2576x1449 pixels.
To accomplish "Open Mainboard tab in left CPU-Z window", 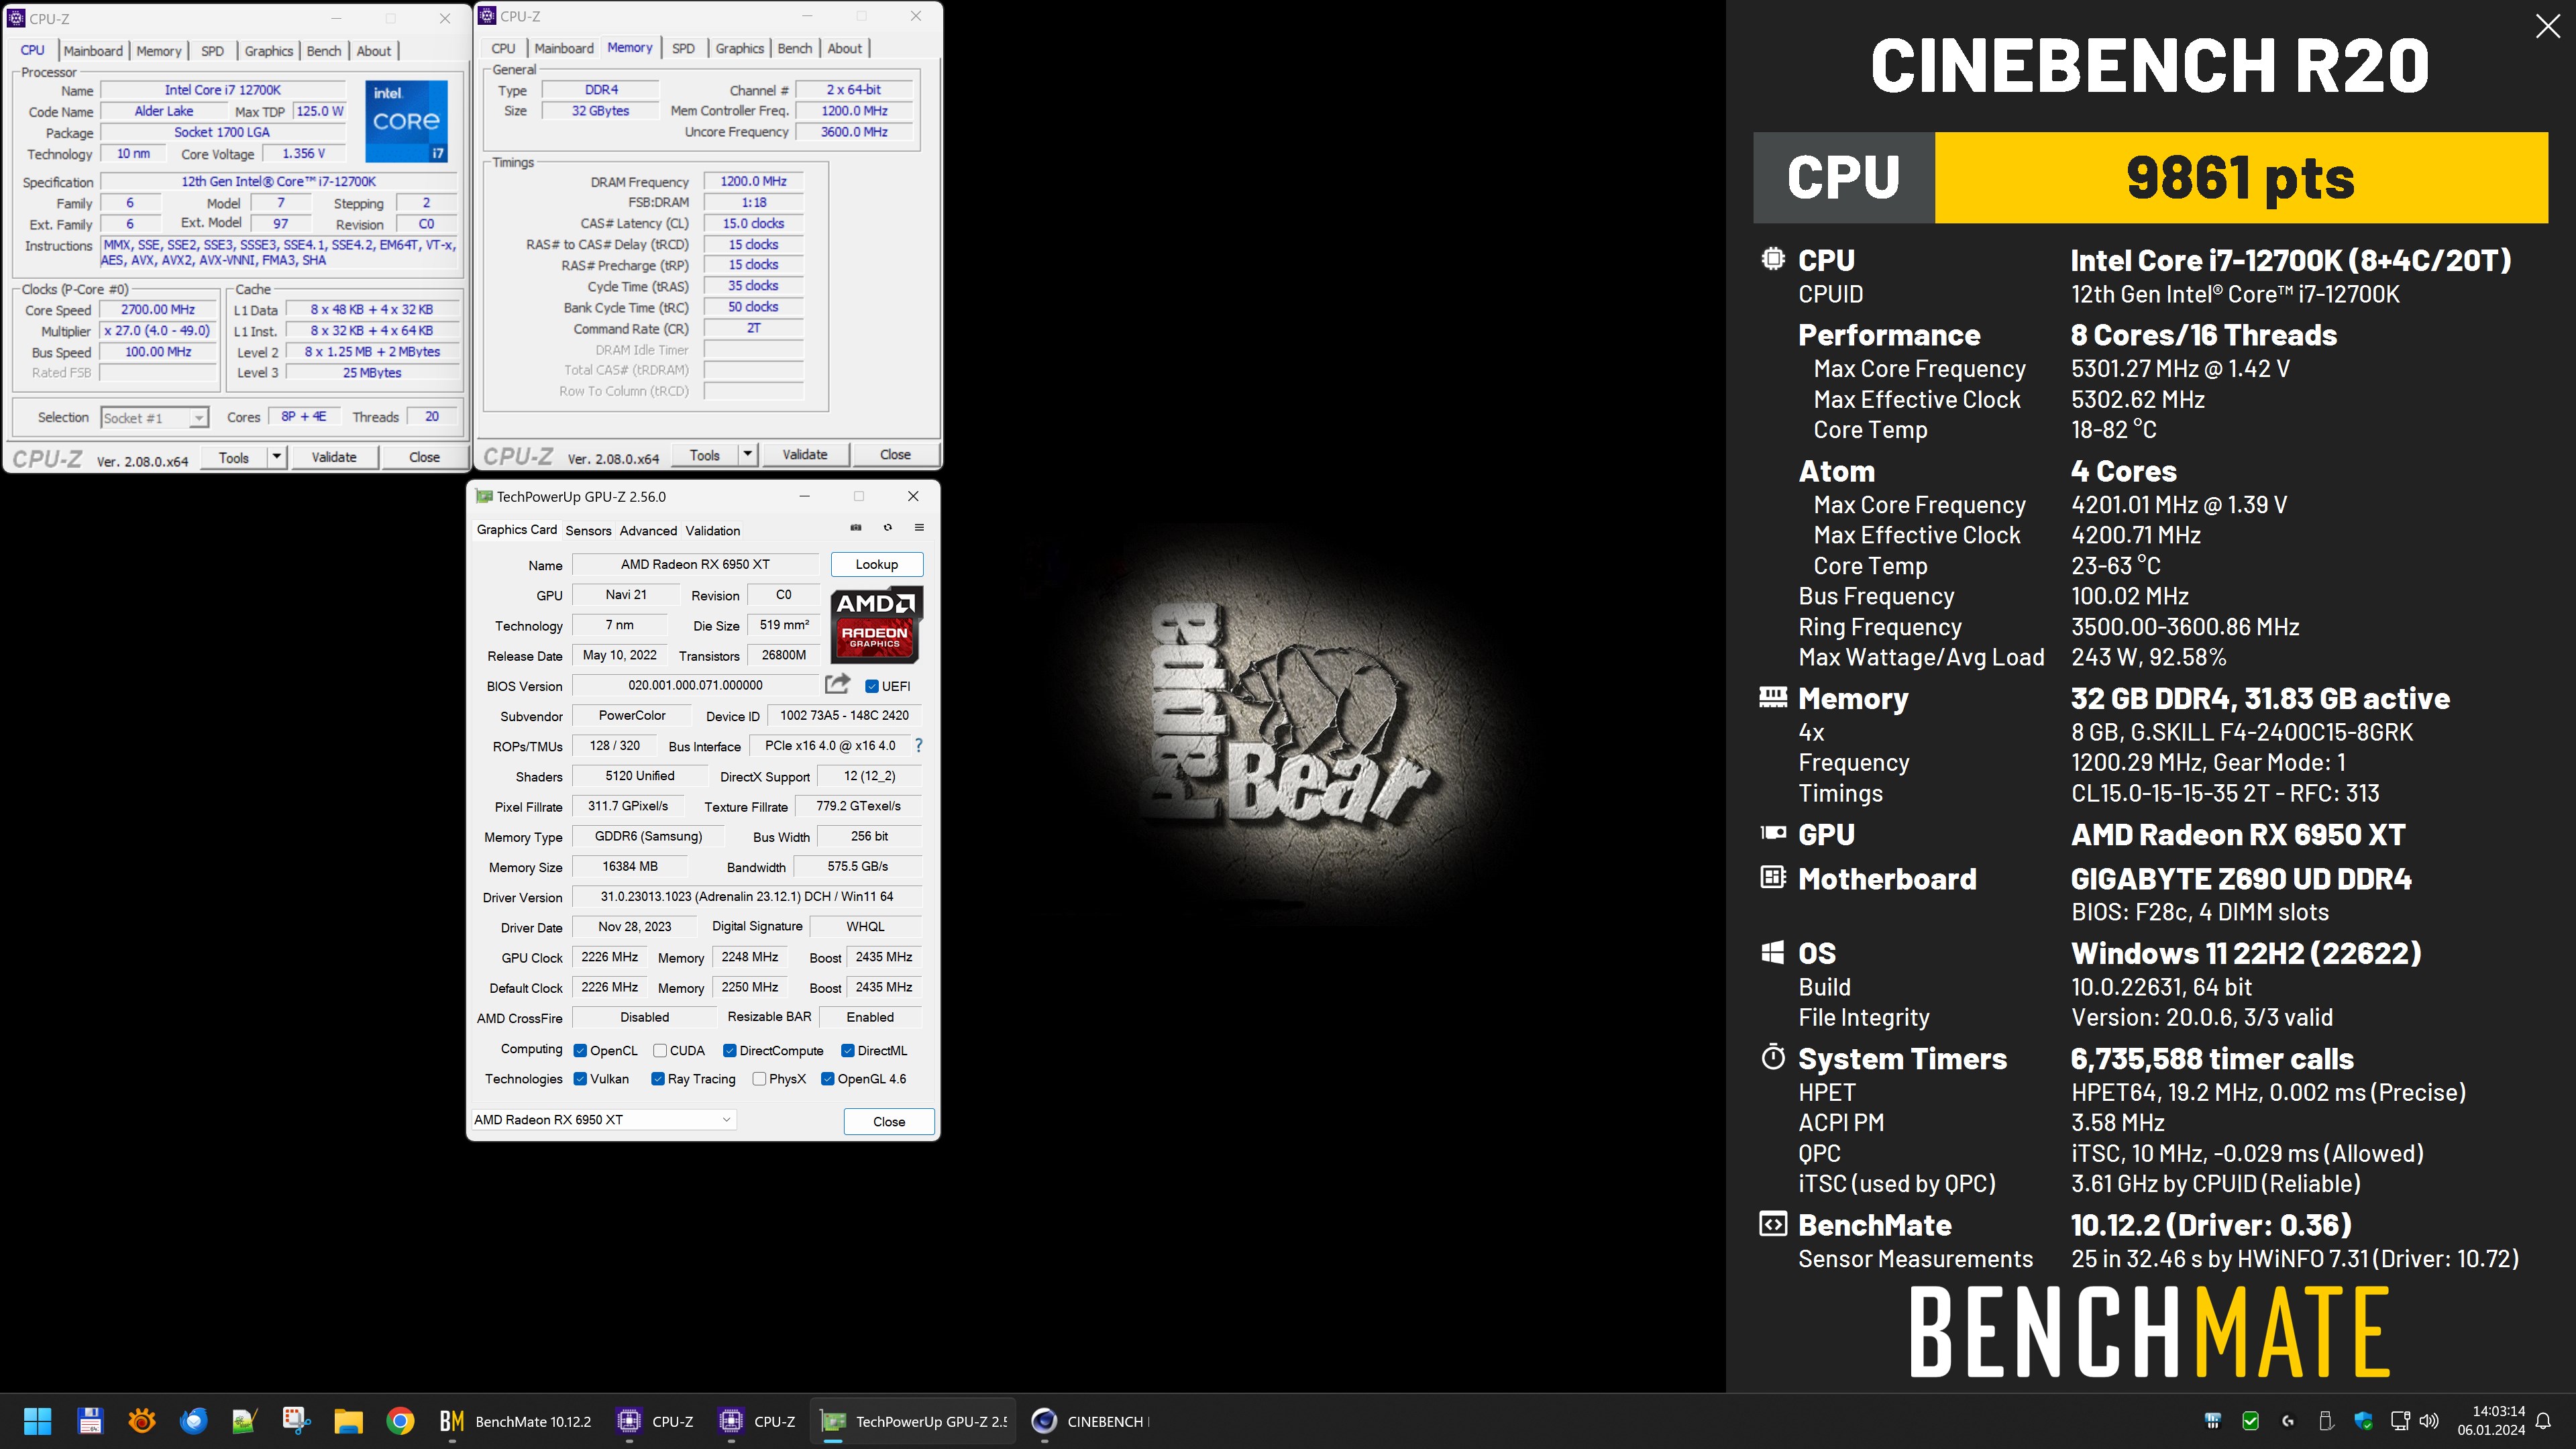I will (93, 51).
